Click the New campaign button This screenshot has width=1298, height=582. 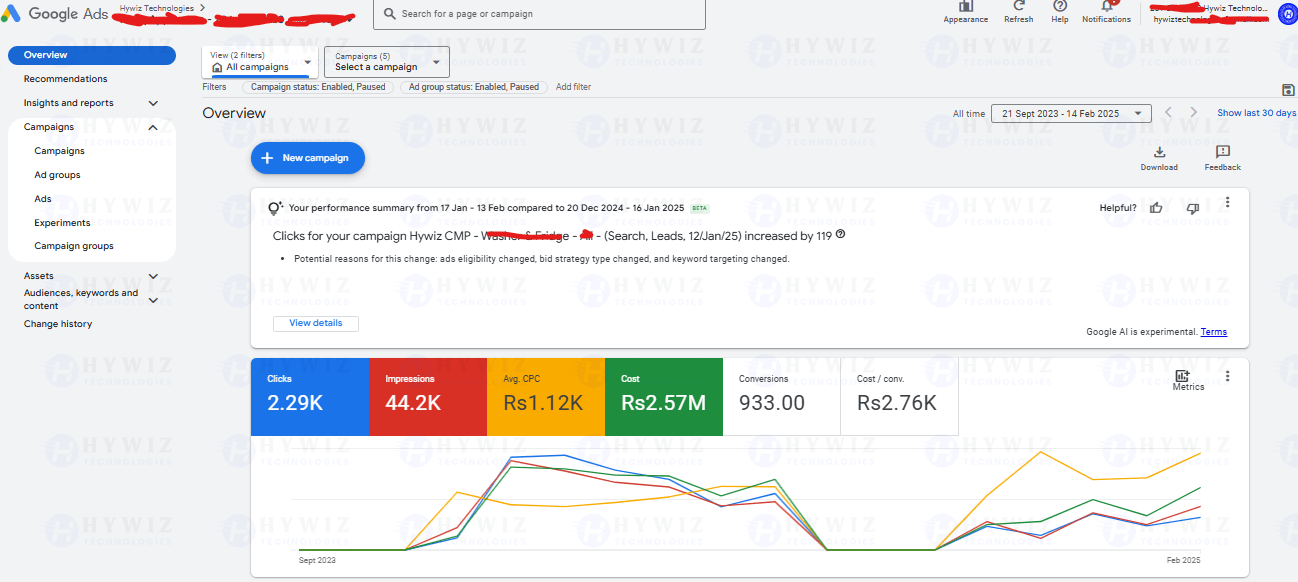(x=308, y=158)
